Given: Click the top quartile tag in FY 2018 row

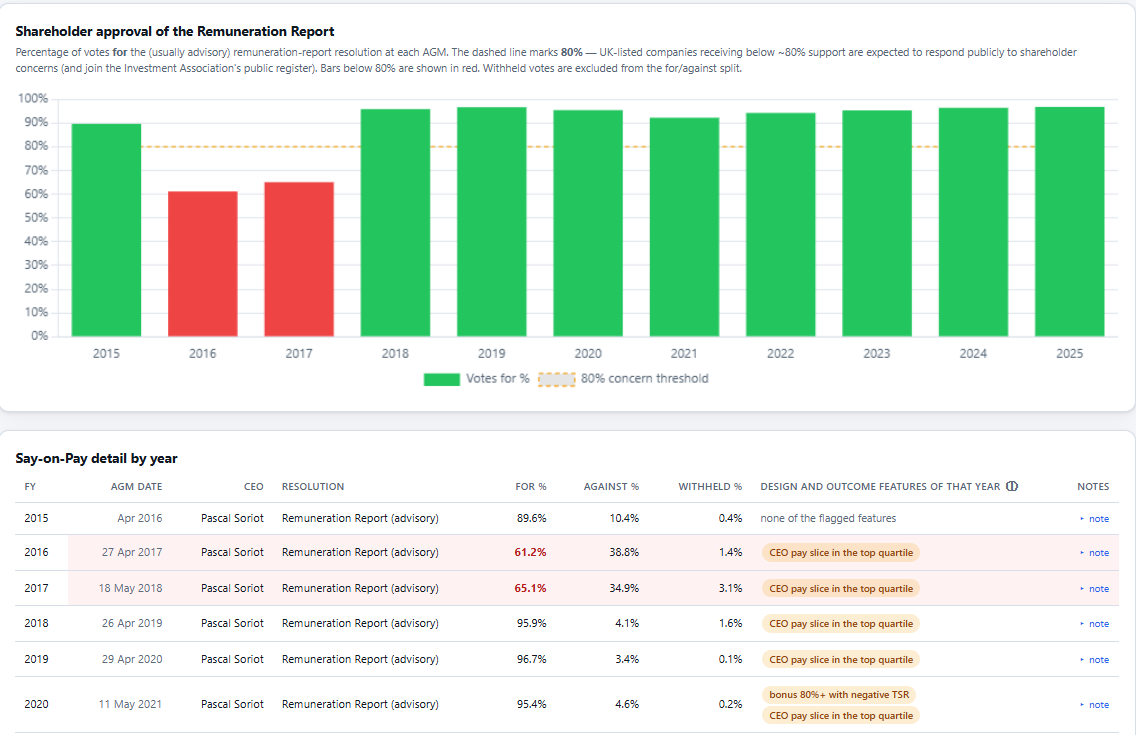Looking at the screenshot, I should 841,624.
